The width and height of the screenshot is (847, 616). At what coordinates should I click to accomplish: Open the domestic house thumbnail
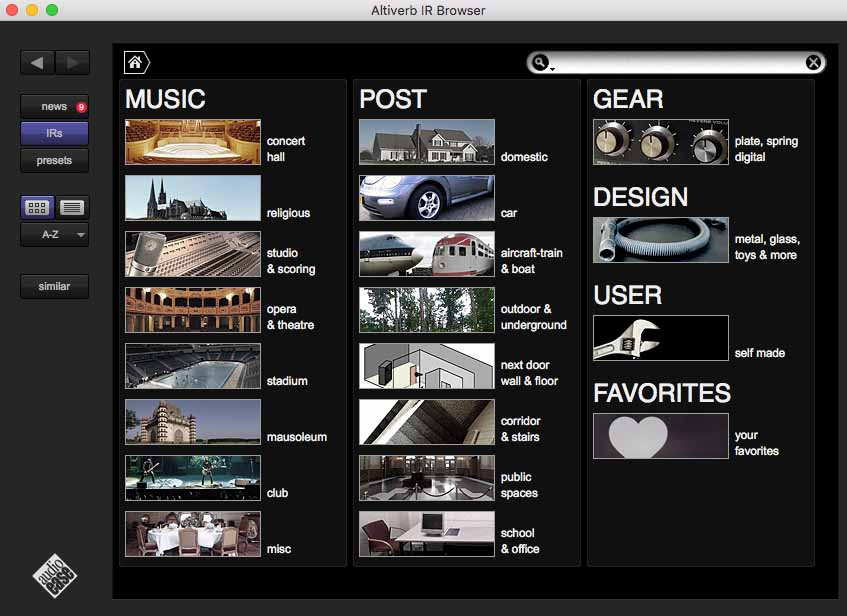point(427,142)
